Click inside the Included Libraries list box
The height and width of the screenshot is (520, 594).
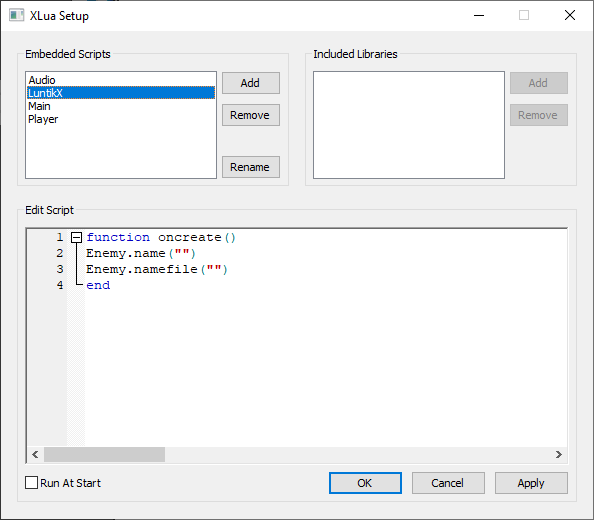[x=409, y=125]
